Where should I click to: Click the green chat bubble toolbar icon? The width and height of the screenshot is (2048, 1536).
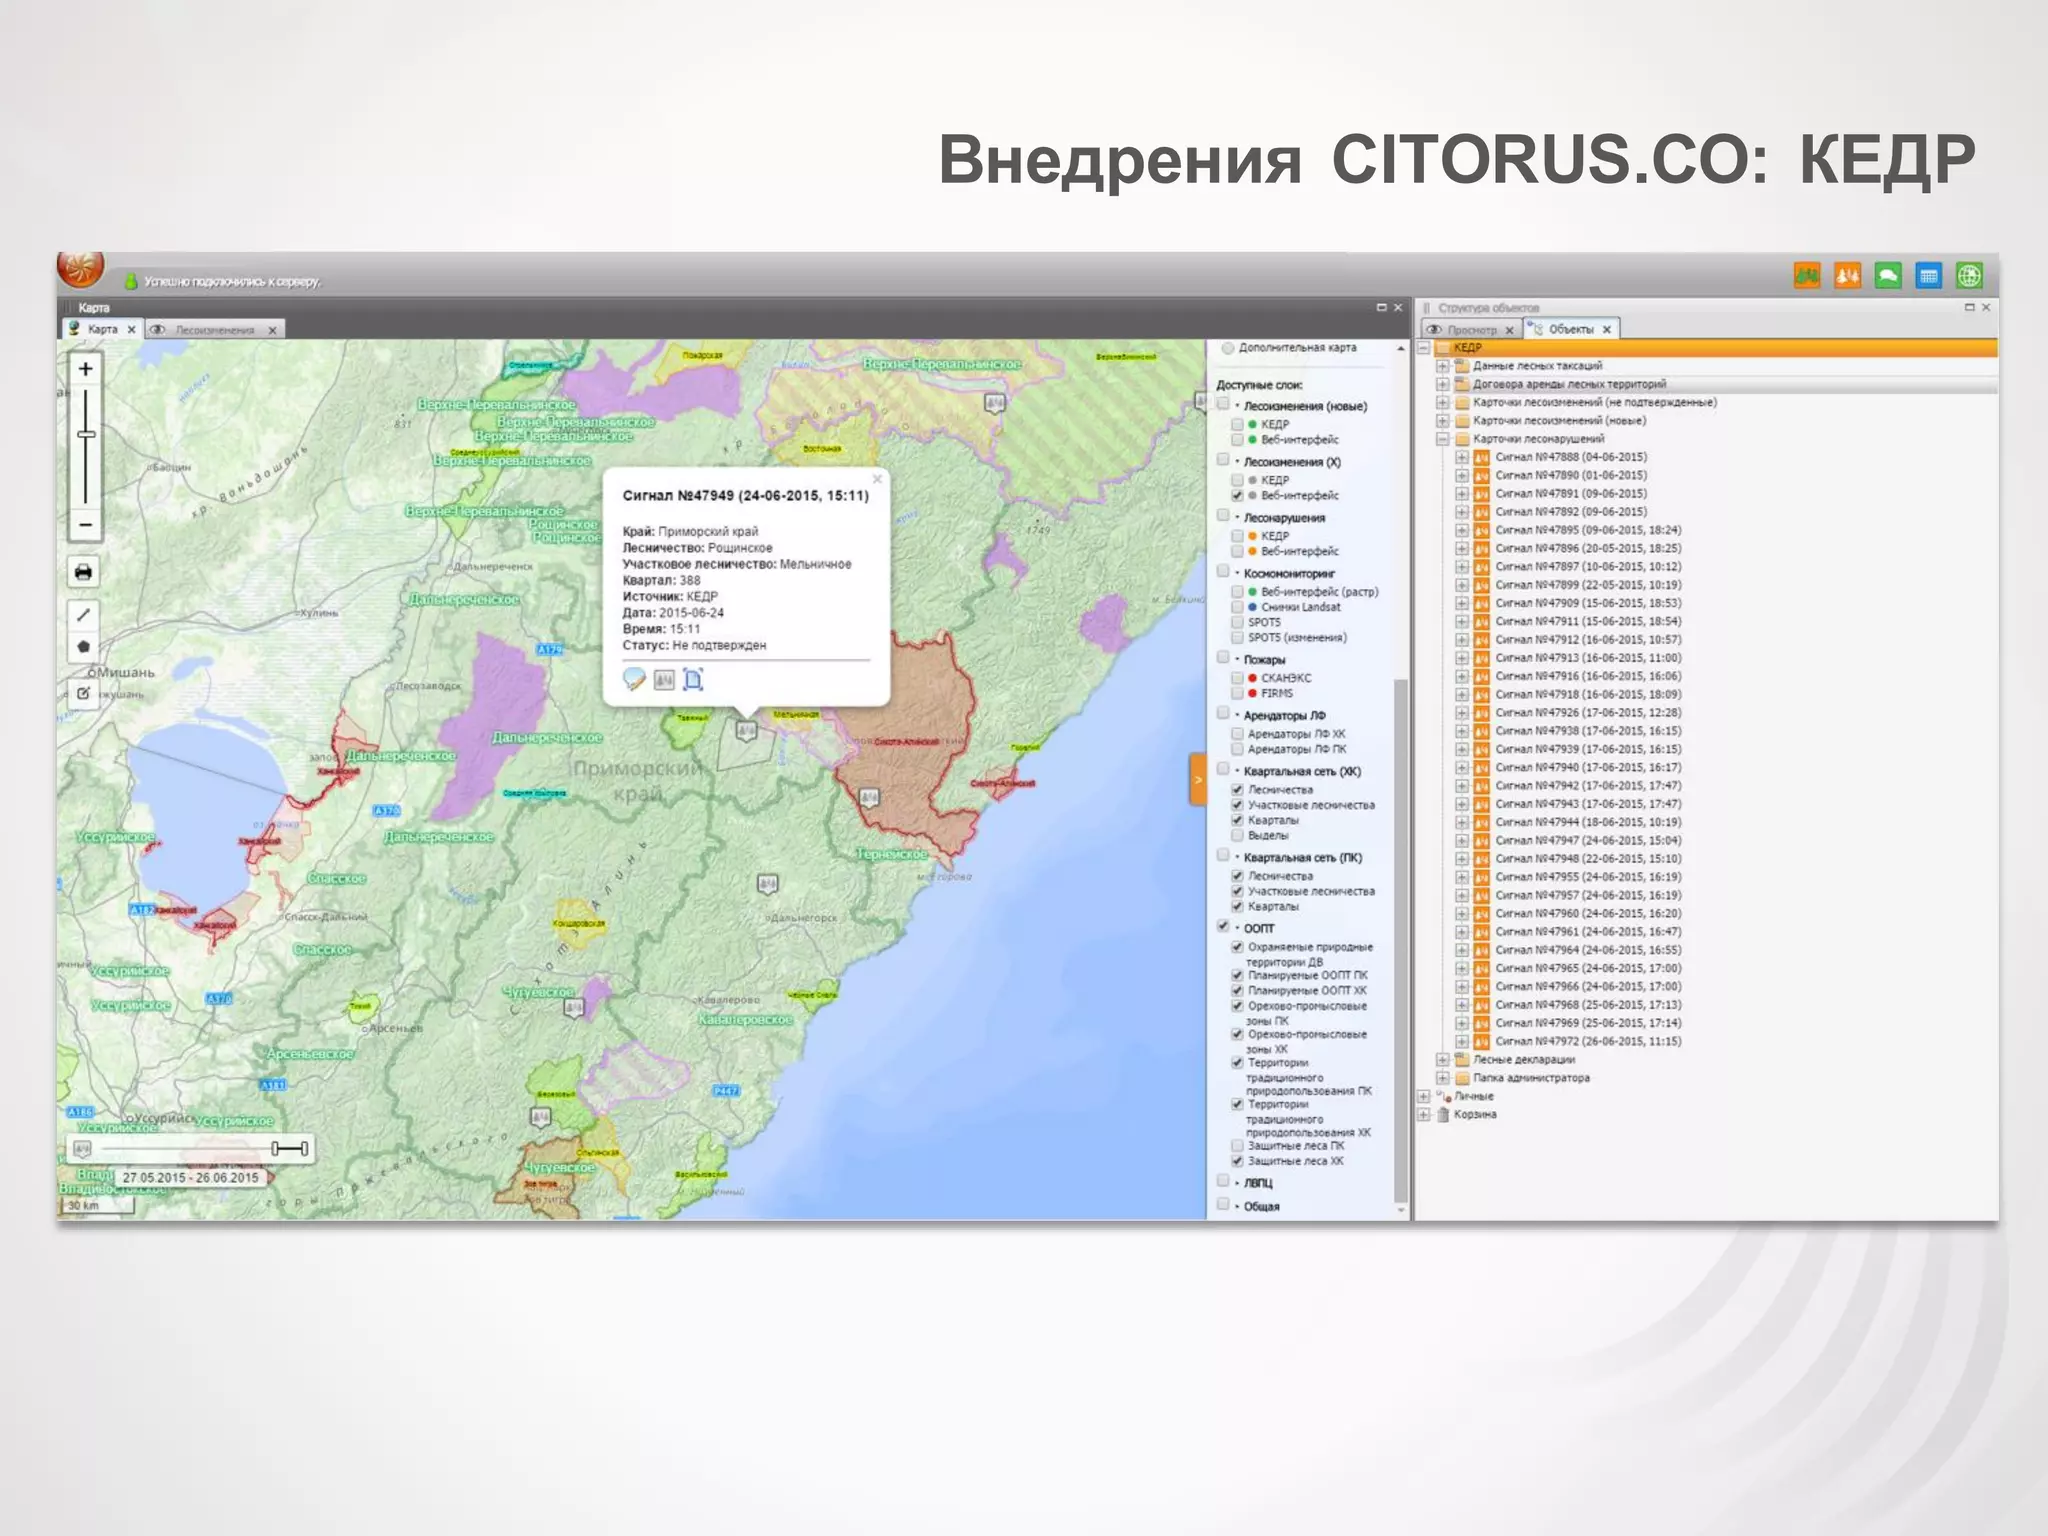tap(1888, 275)
